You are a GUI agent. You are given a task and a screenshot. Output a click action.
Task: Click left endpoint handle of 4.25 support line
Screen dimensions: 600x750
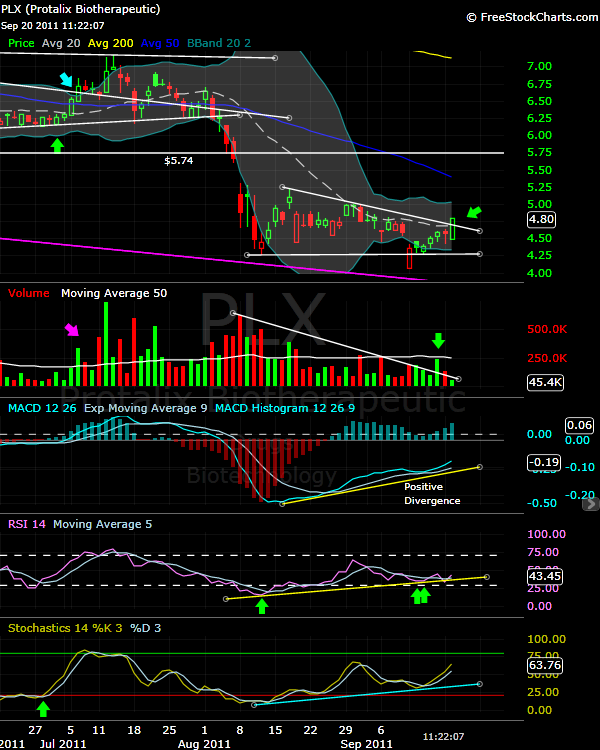tap(247, 255)
